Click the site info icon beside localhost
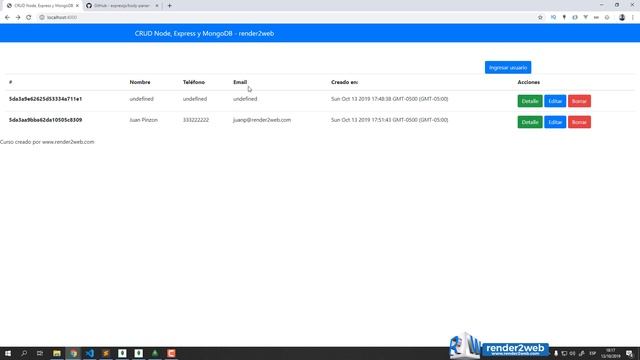 click(x=42, y=18)
